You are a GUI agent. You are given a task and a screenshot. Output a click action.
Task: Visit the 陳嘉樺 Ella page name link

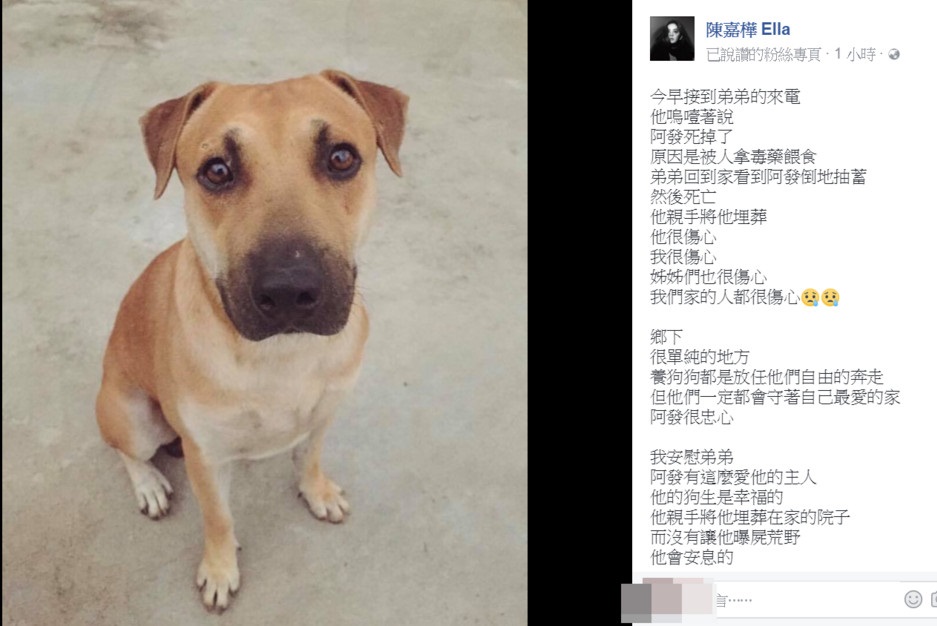748,29
